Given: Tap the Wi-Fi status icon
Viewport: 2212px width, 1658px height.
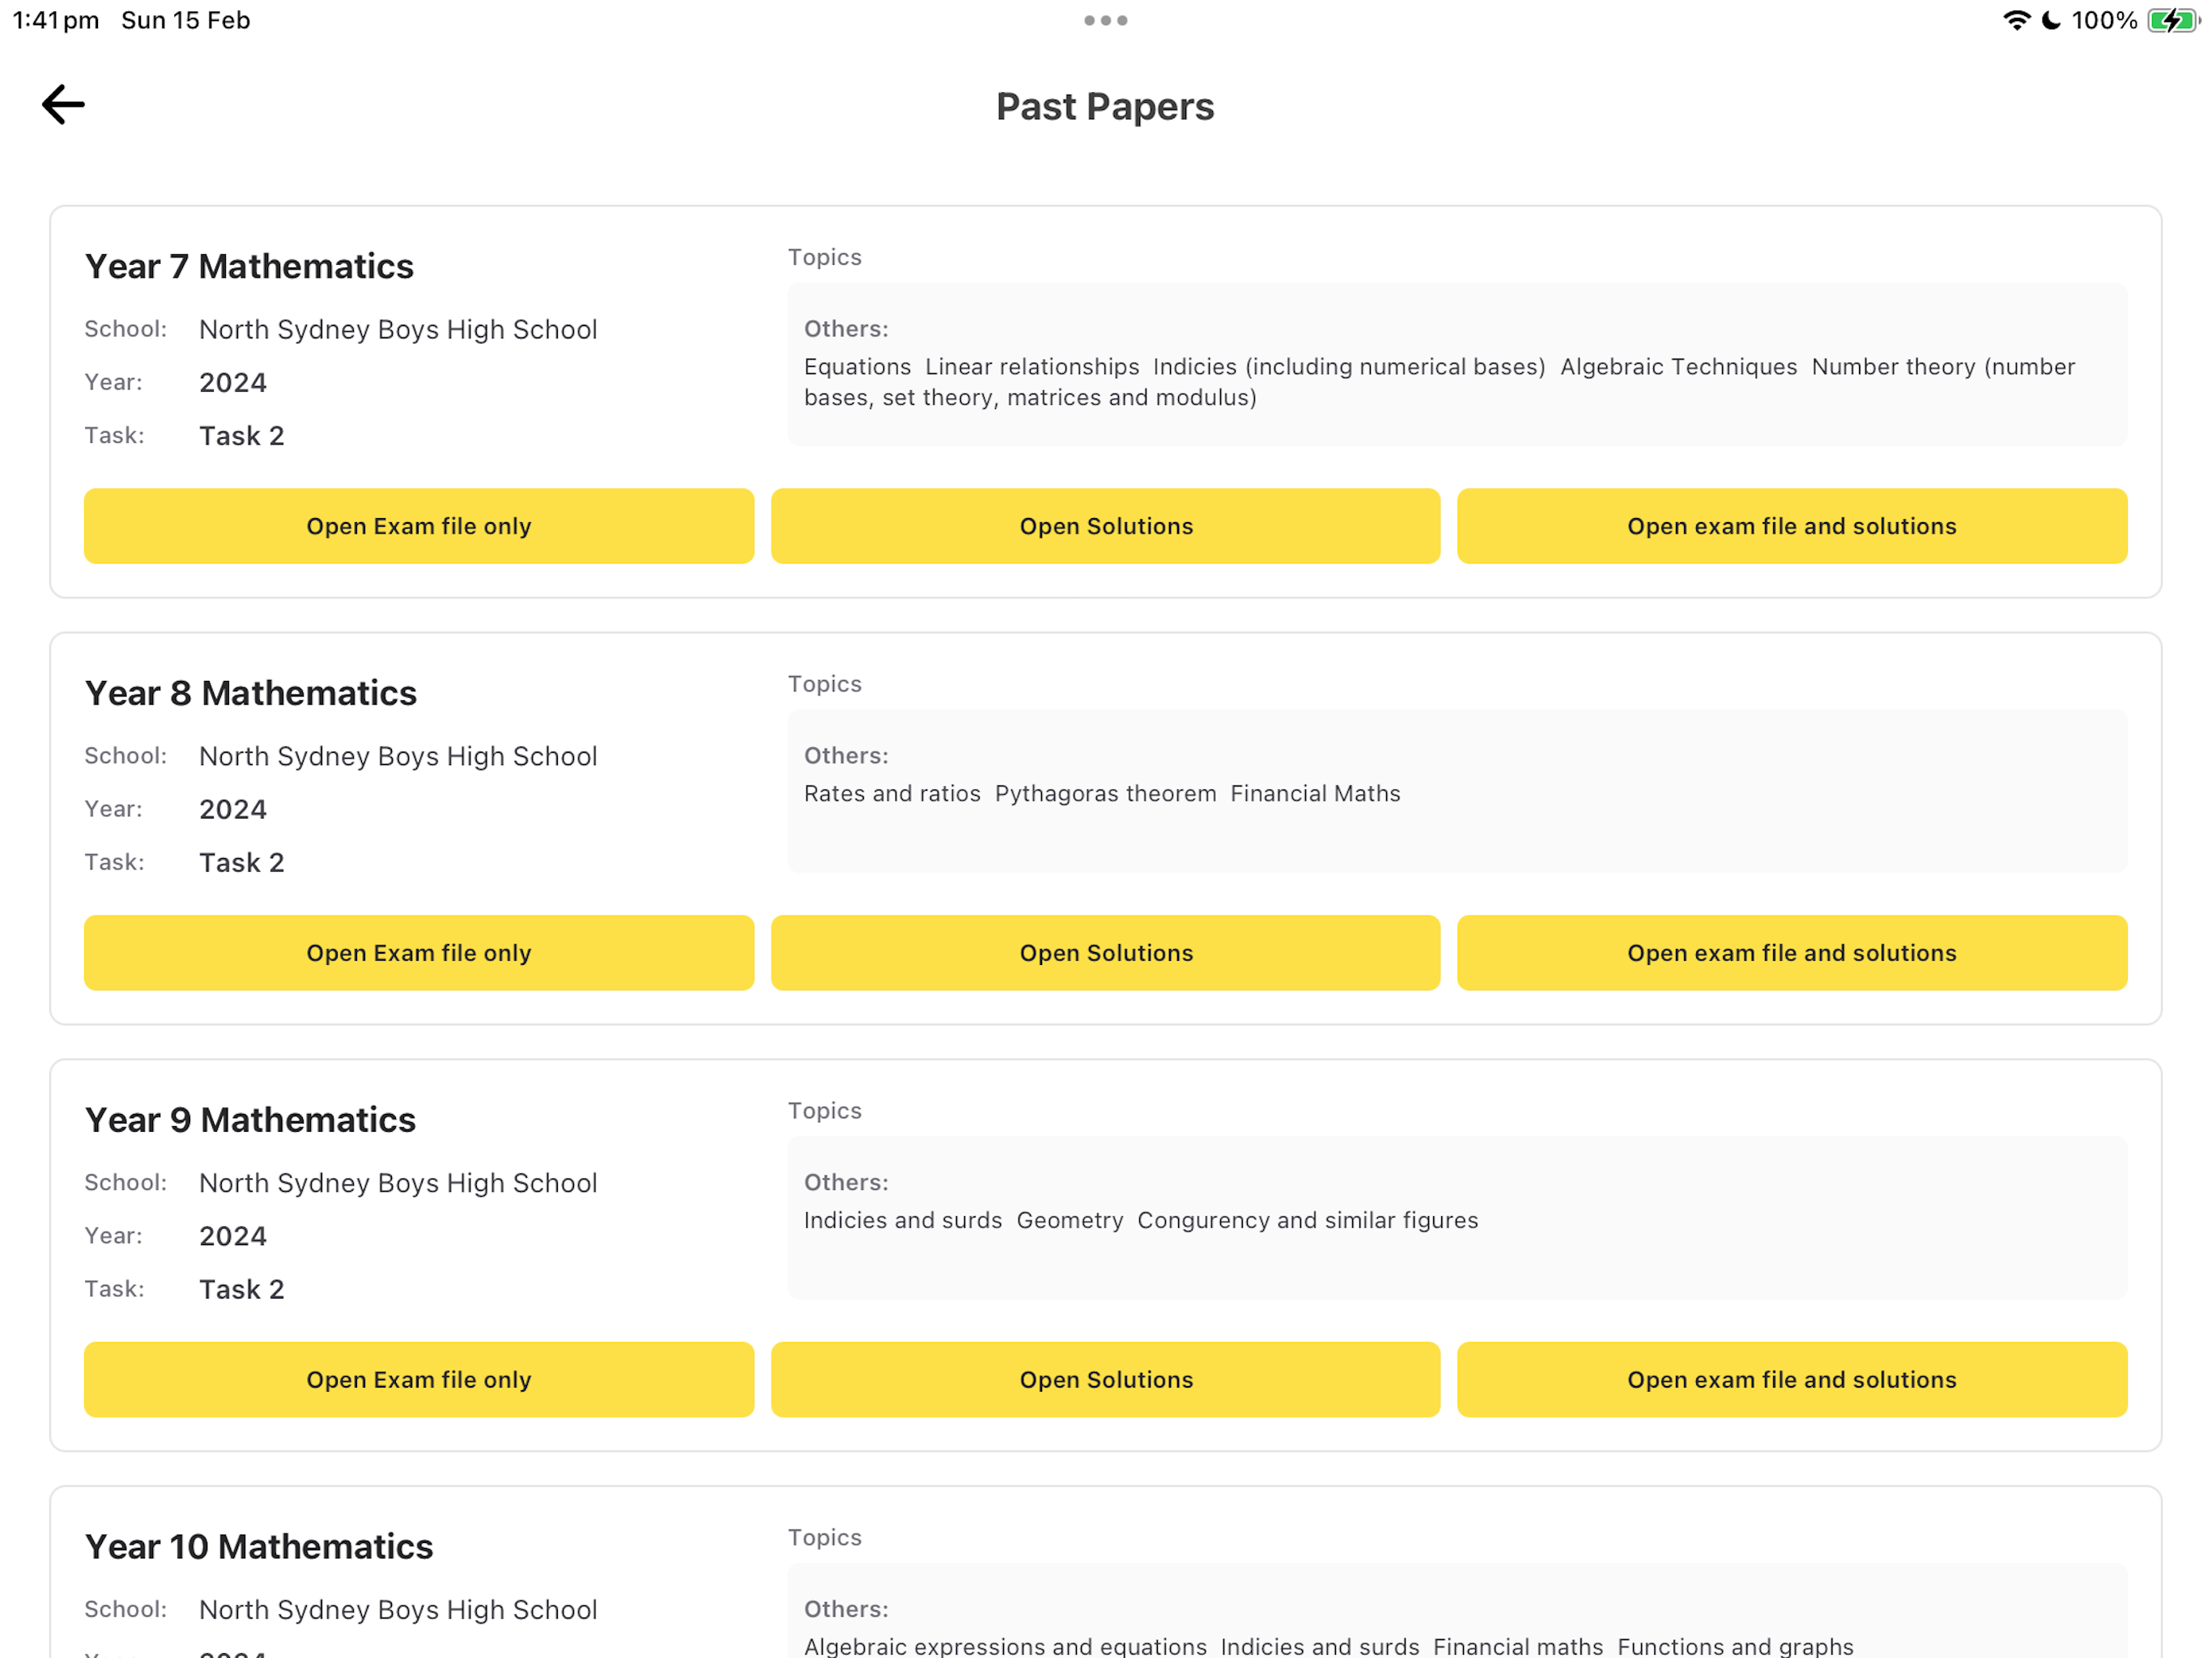Looking at the screenshot, I should coord(2016,20).
